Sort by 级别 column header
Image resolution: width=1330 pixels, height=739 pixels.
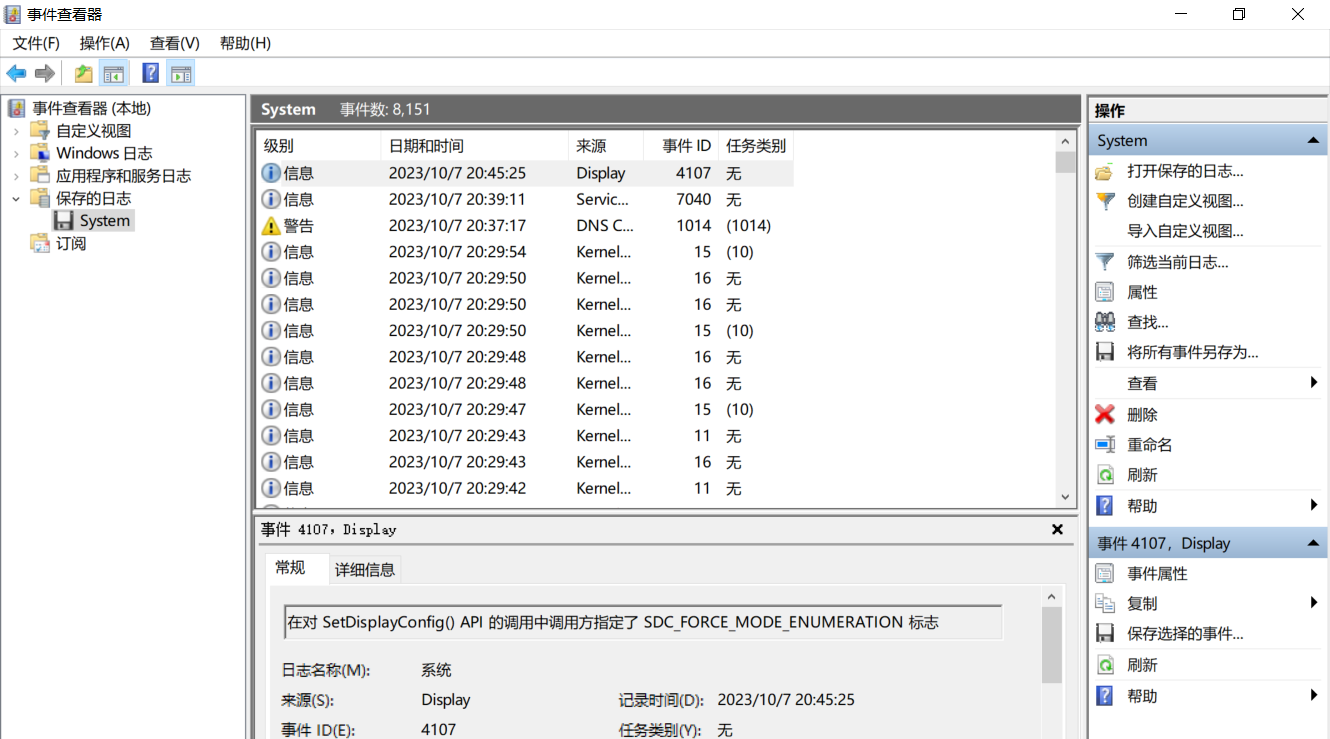point(320,146)
